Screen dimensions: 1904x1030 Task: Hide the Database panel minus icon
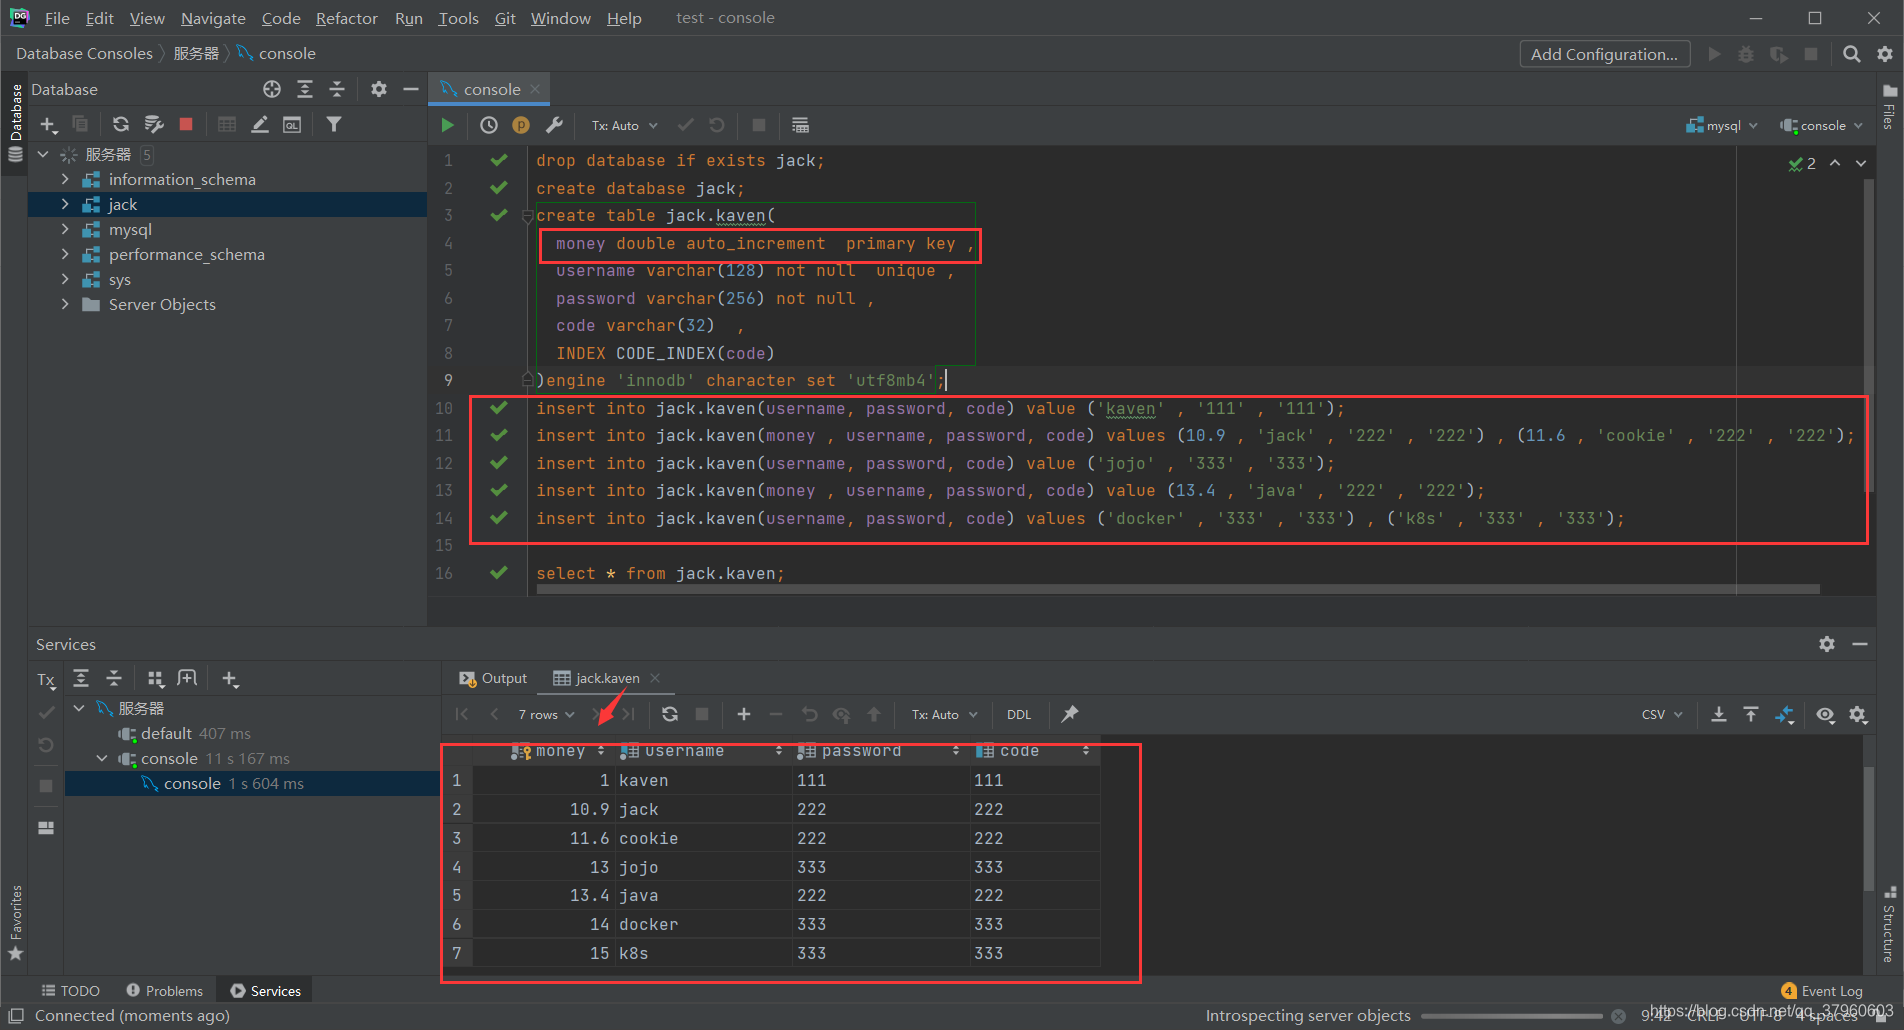pos(410,89)
